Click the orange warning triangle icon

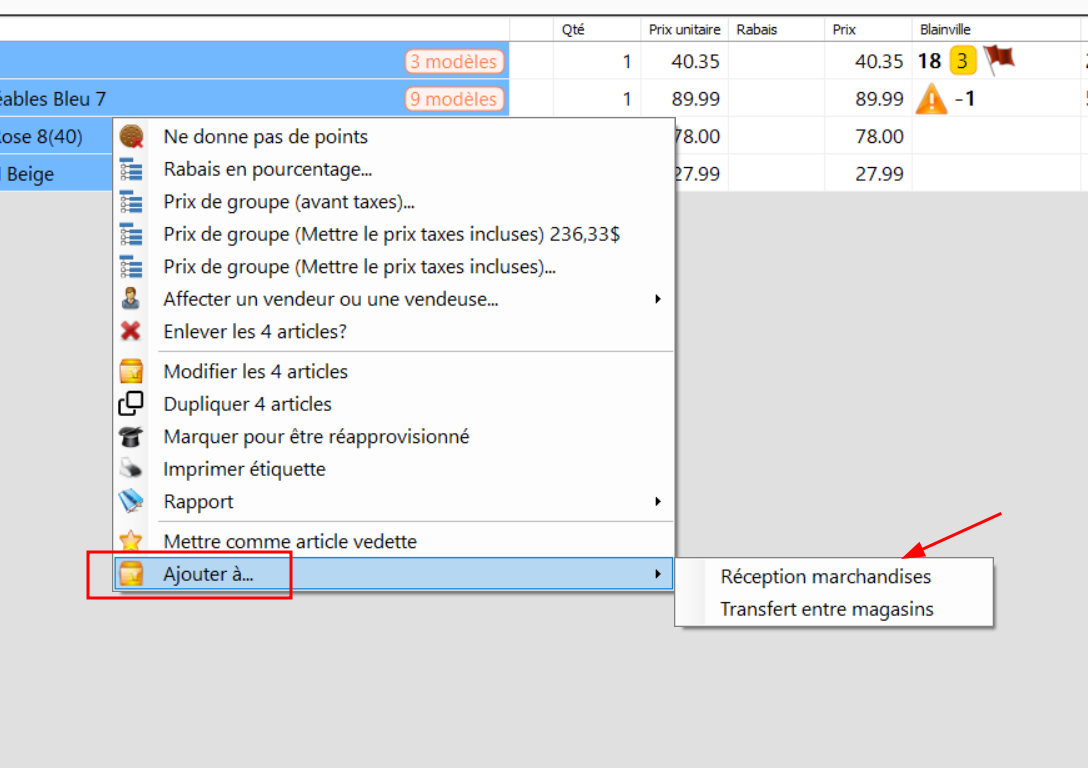tap(931, 99)
